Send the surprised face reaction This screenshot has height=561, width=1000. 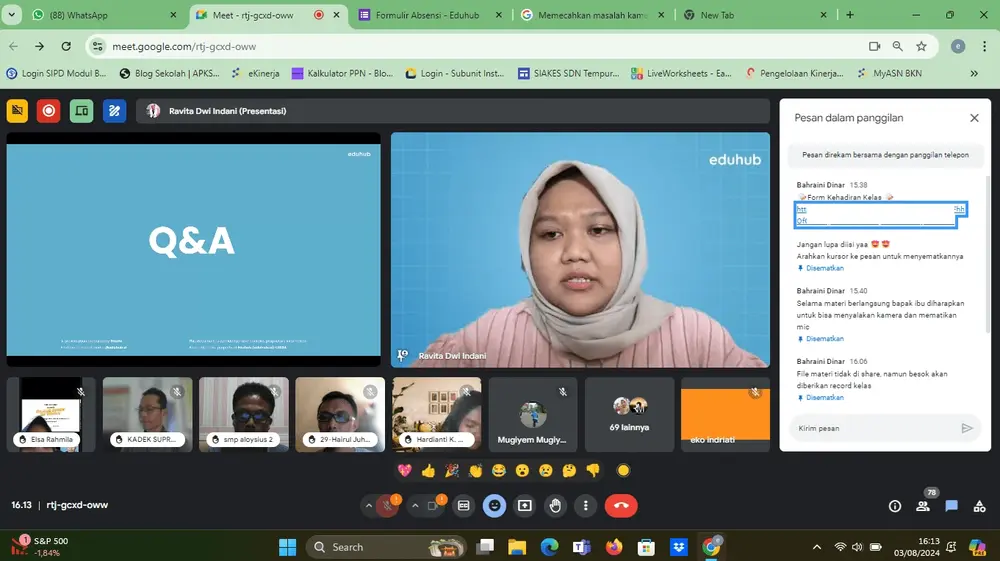522,470
